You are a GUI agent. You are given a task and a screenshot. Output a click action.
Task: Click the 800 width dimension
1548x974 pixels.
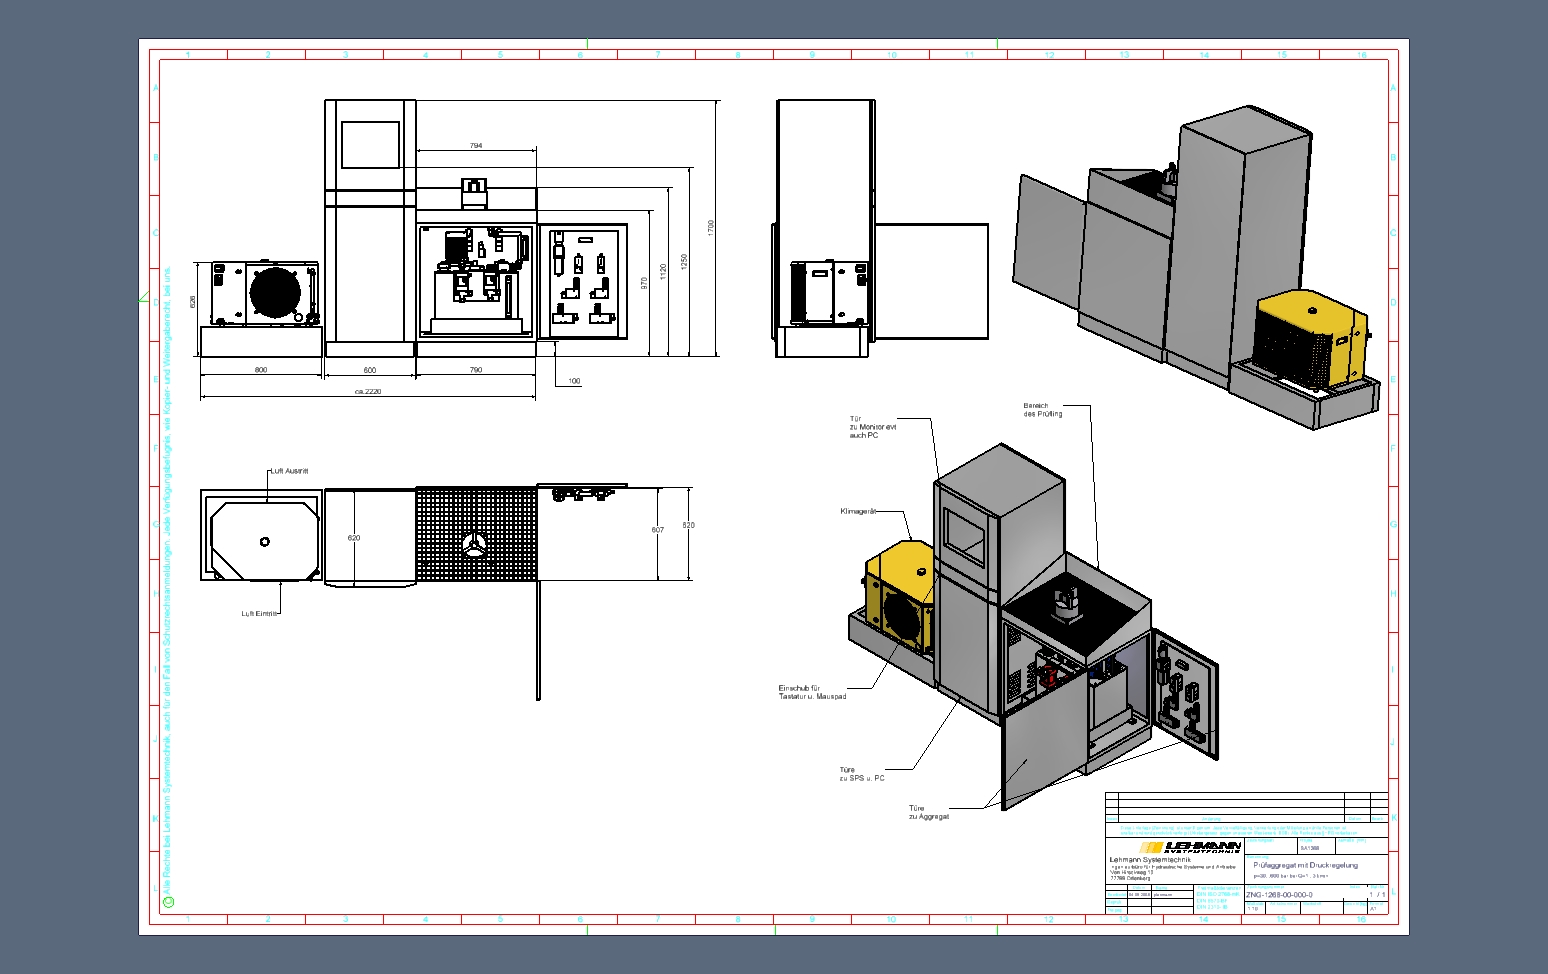[x=261, y=370]
